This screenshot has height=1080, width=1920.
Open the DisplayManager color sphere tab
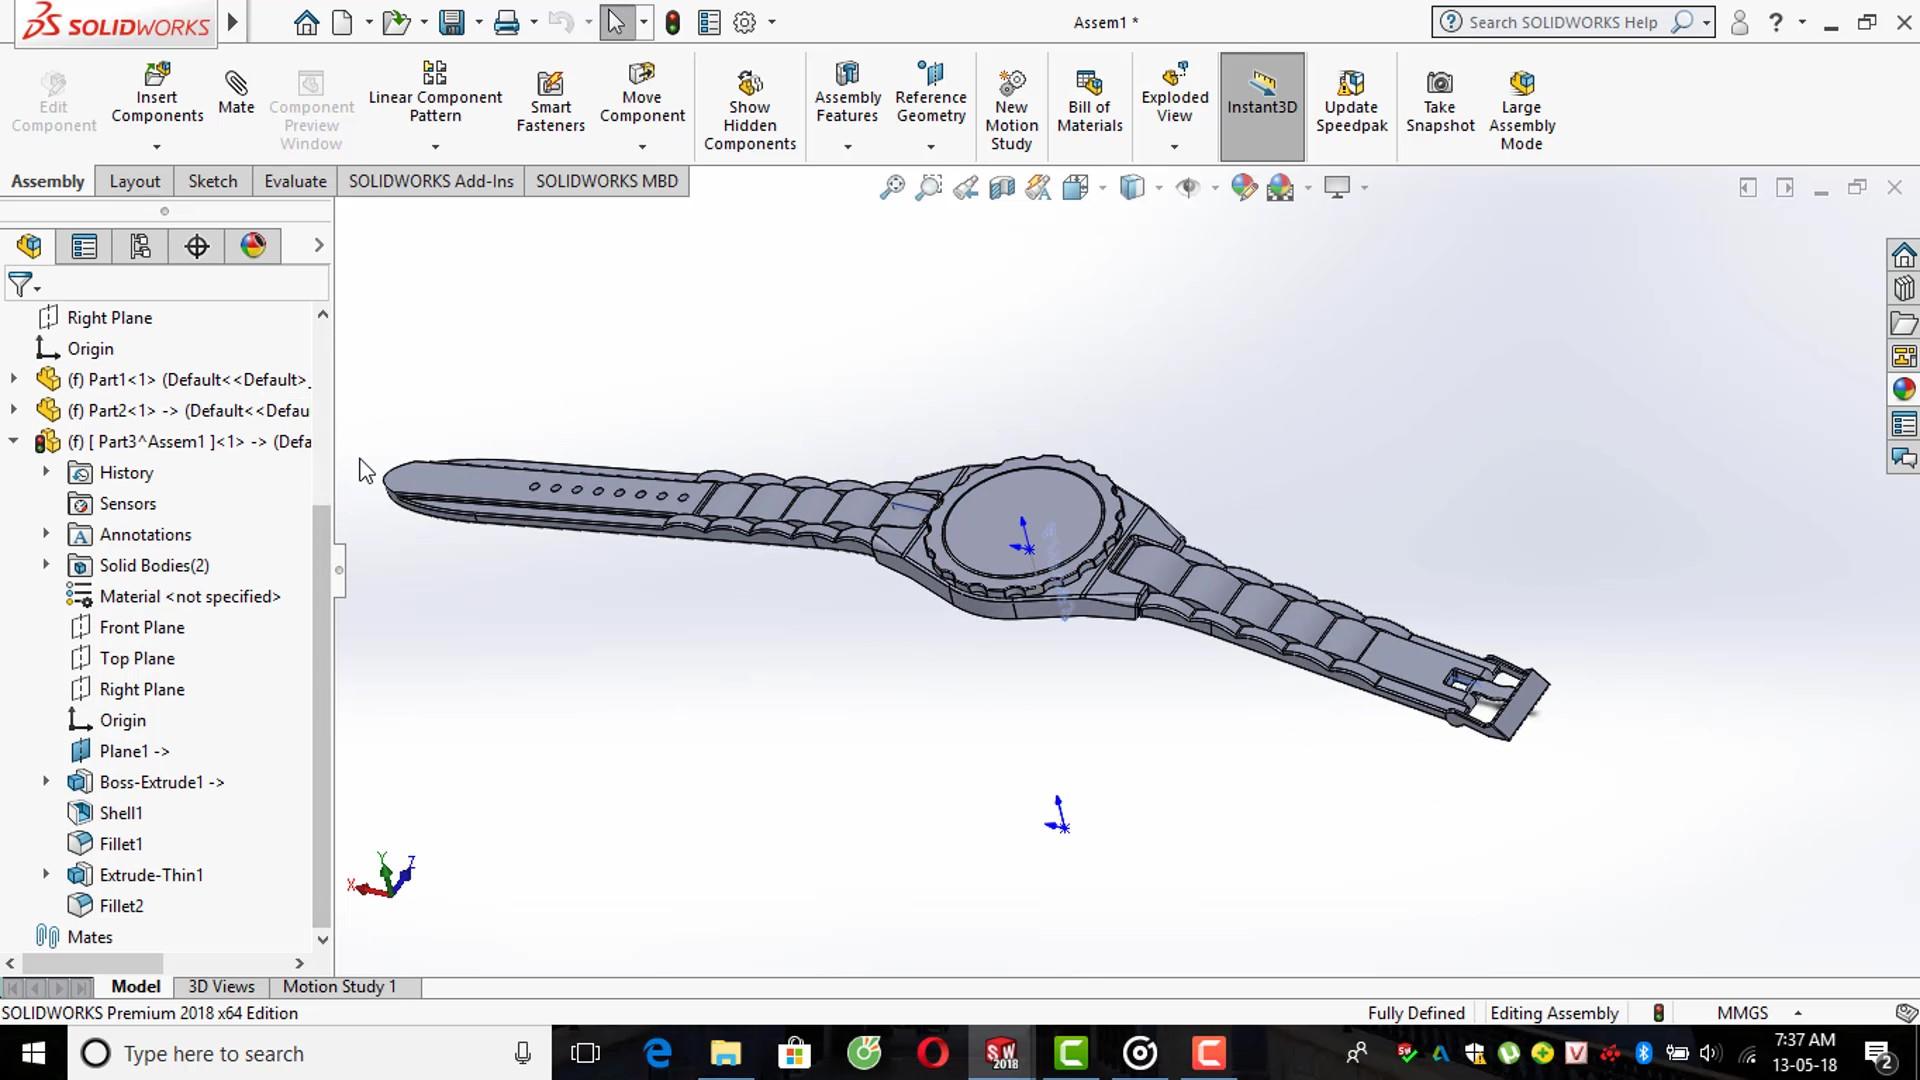253,246
